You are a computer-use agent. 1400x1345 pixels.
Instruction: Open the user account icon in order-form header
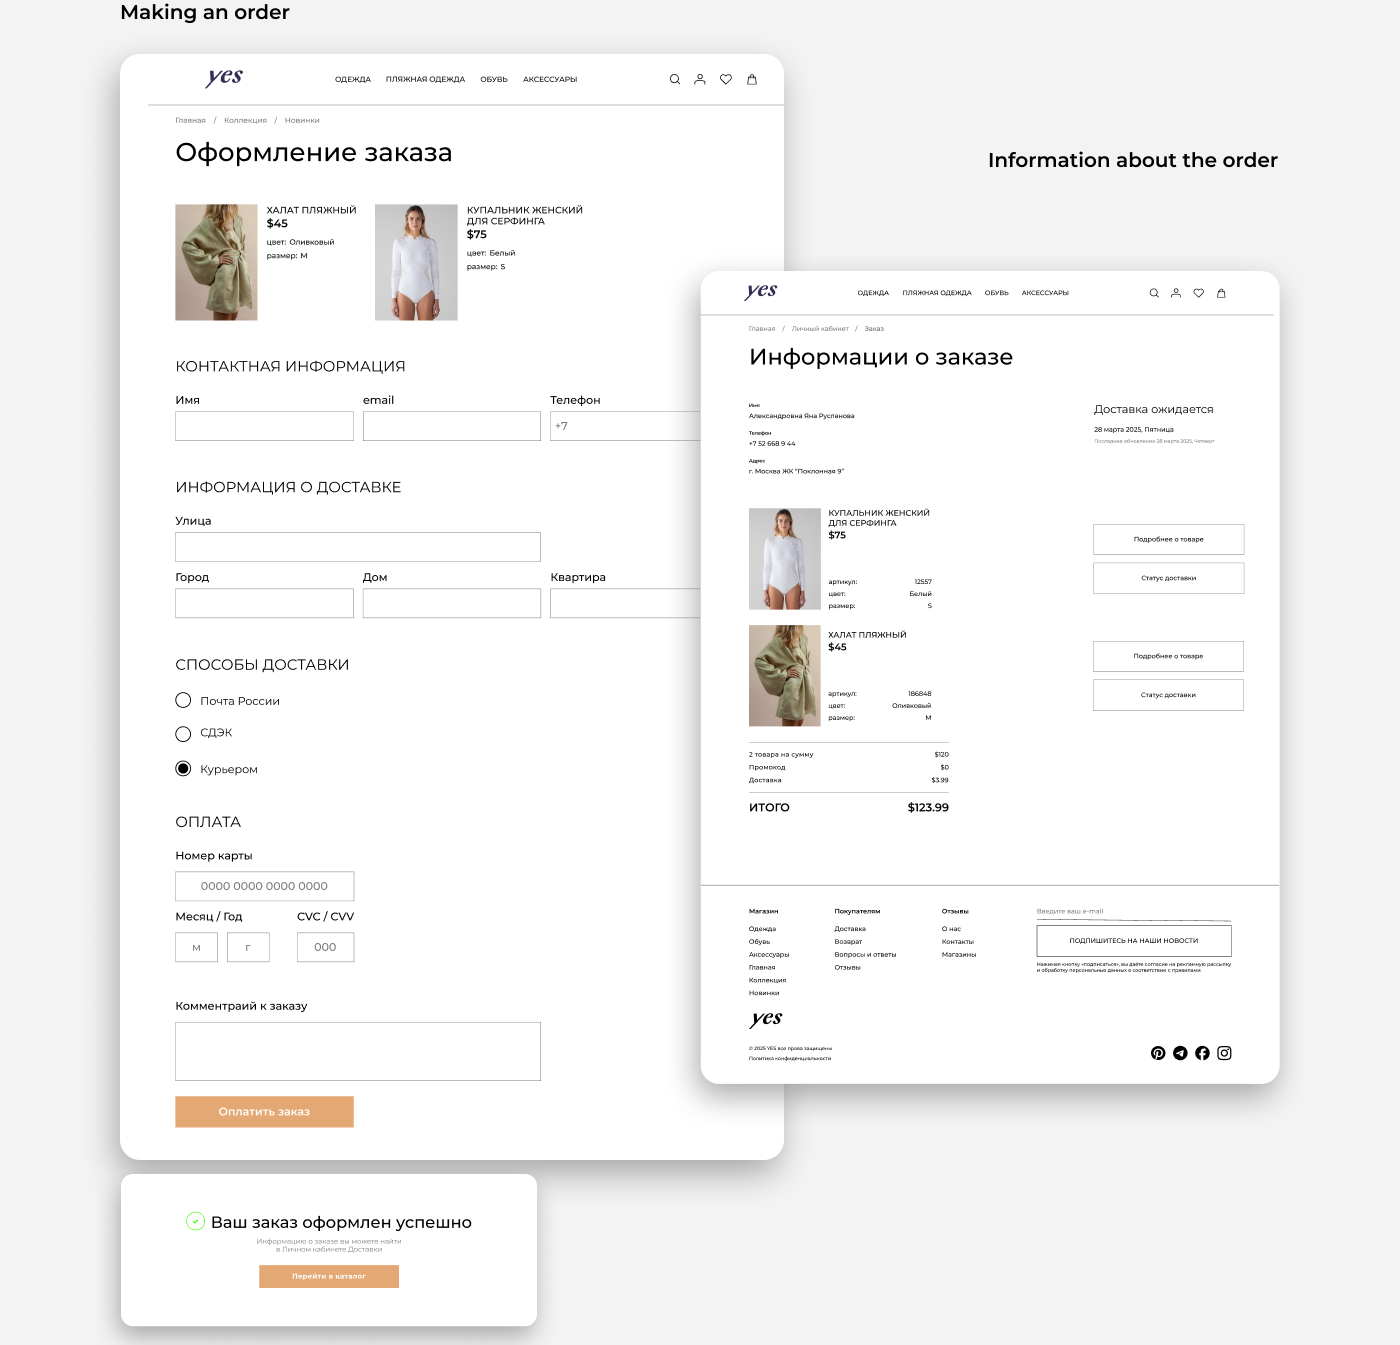[700, 79]
